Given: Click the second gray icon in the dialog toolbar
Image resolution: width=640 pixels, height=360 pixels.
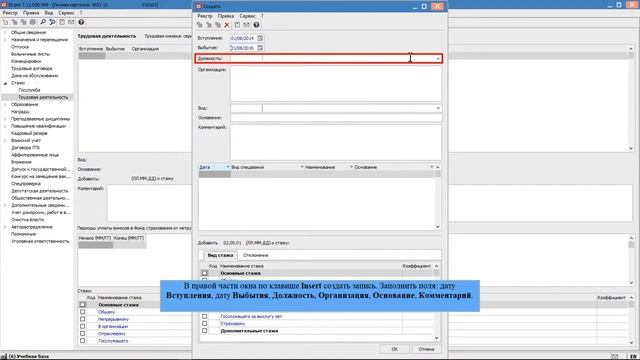Looking at the screenshot, I should pyautogui.click(x=209, y=25).
